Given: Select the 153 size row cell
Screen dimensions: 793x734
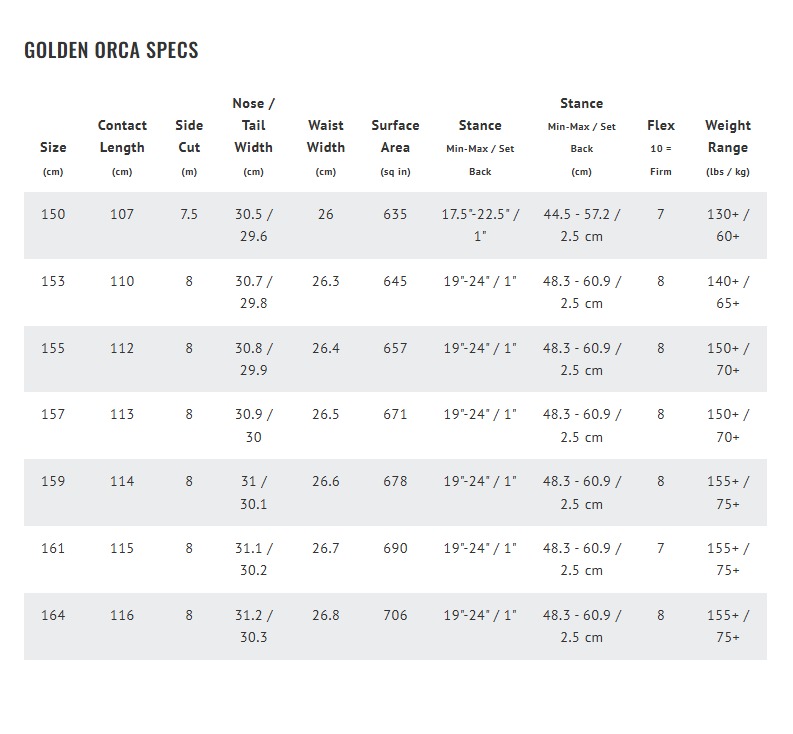Looking at the screenshot, I should coord(53,281).
